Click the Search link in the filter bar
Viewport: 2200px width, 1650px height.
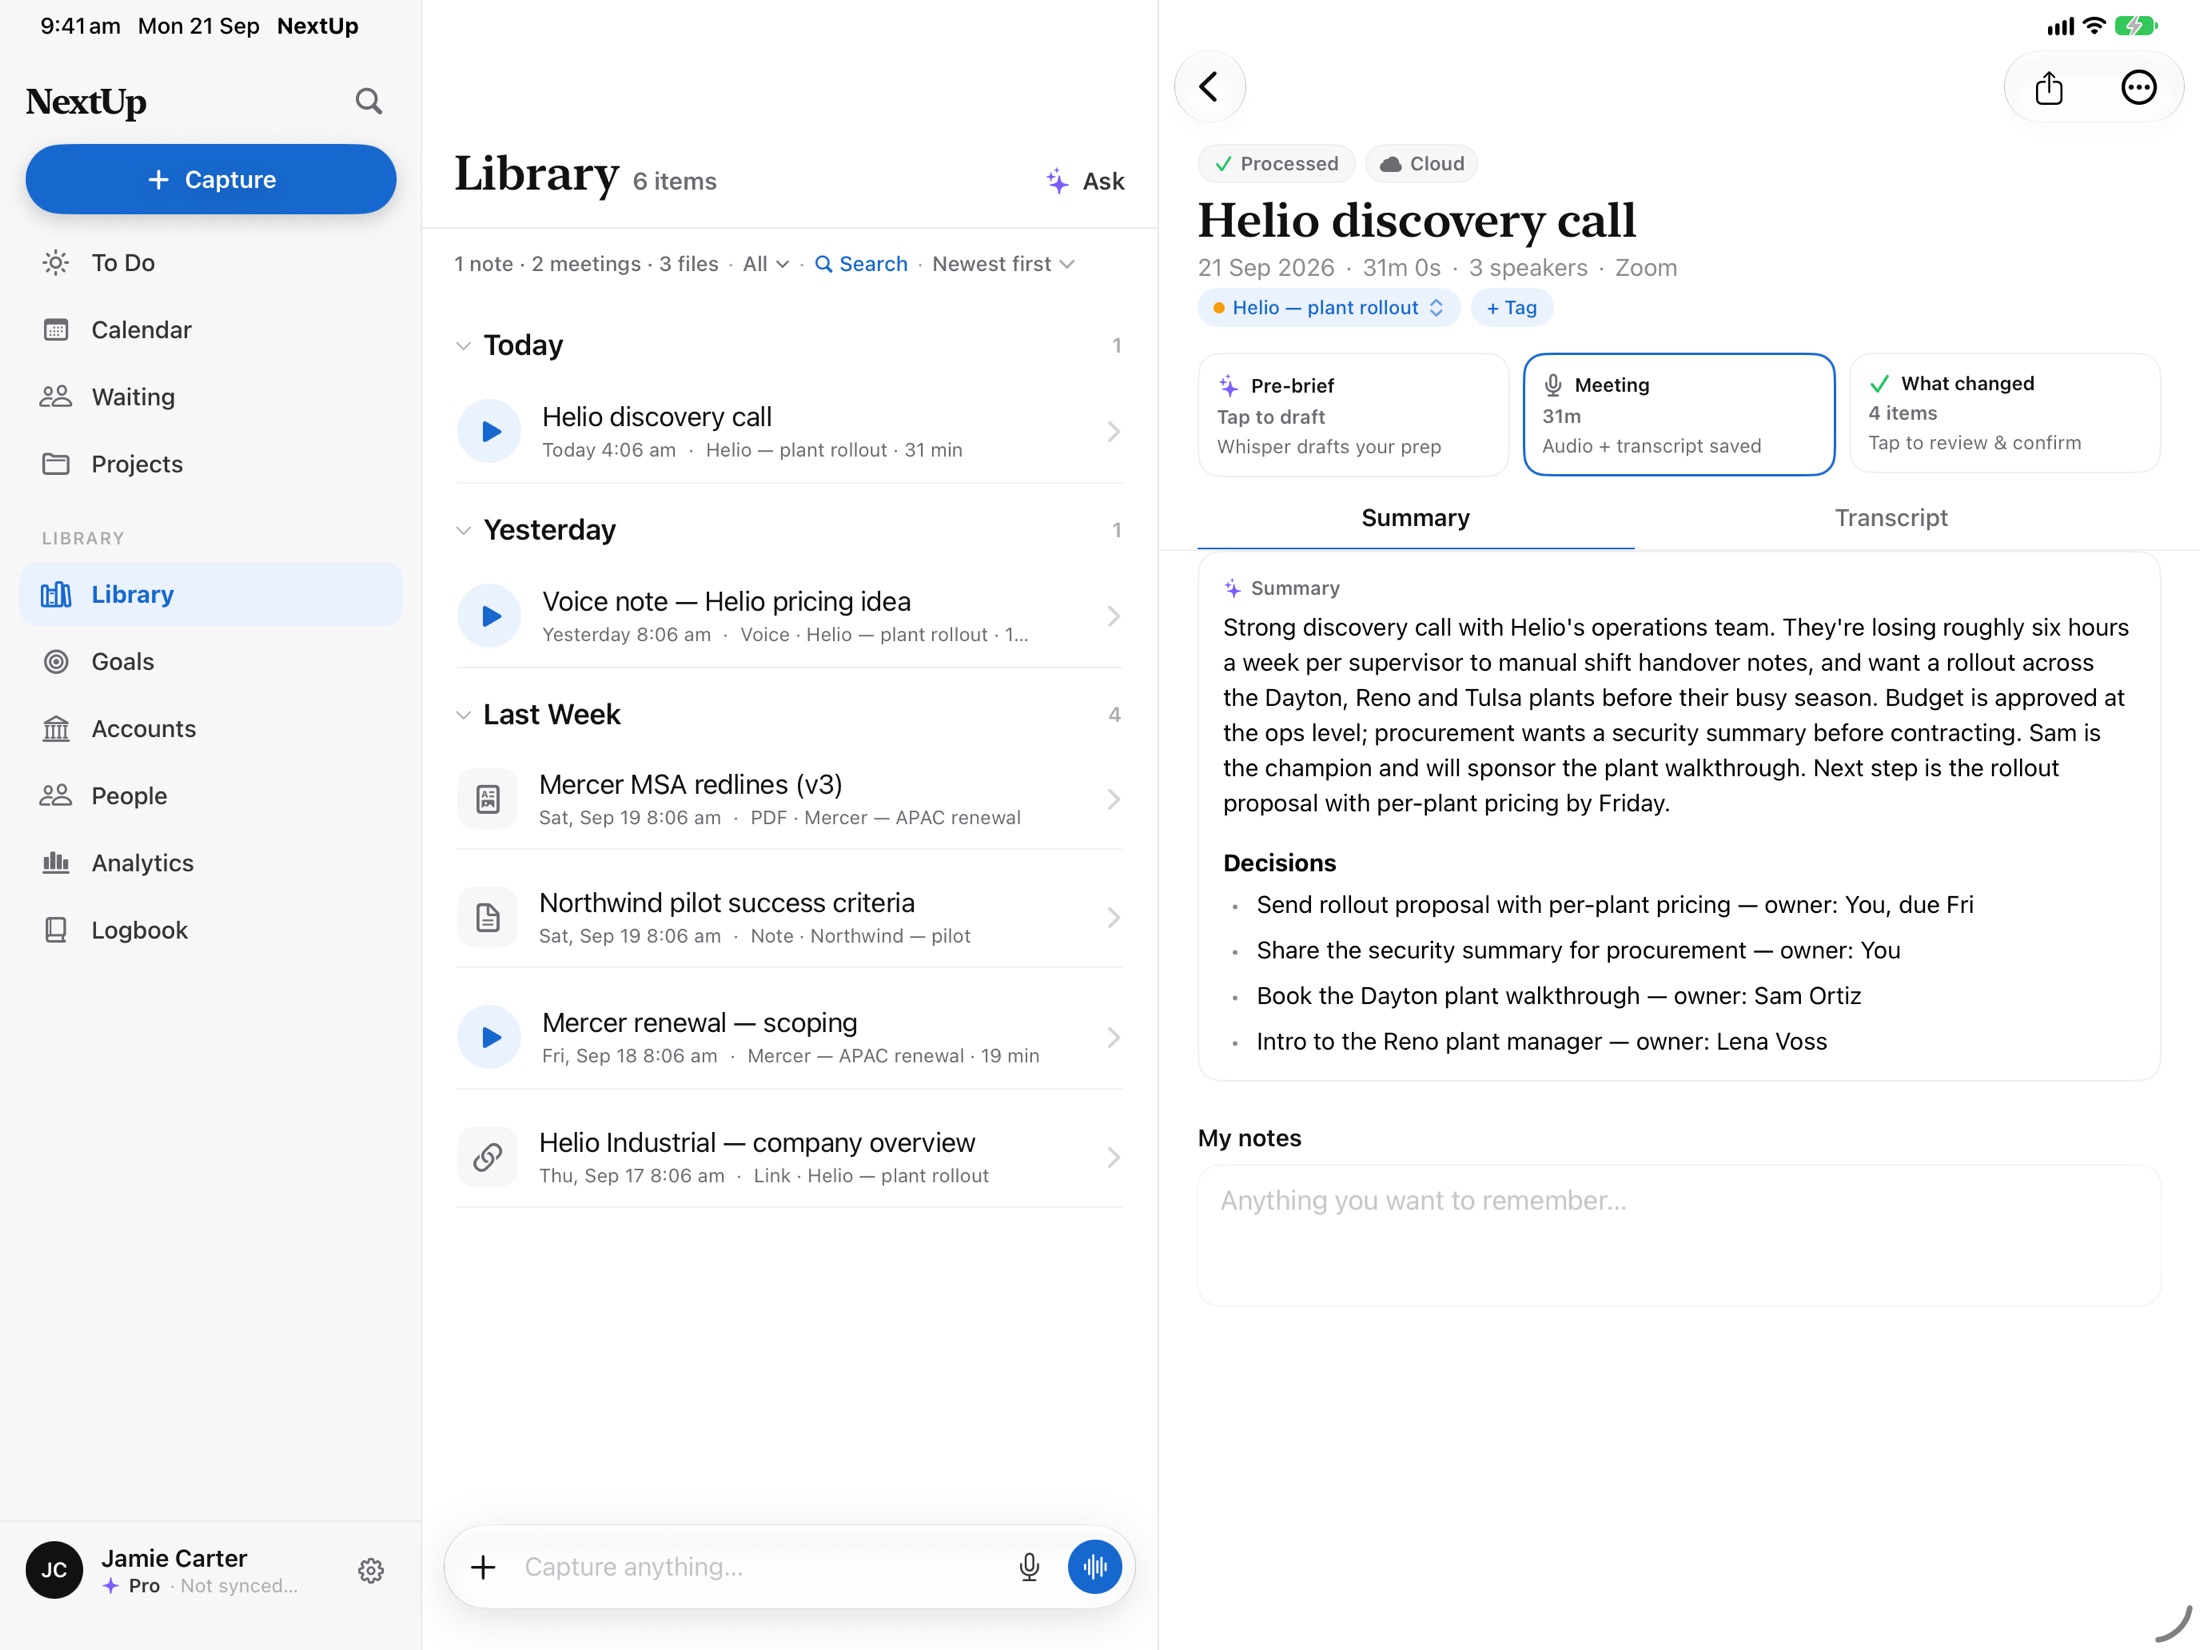point(861,264)
